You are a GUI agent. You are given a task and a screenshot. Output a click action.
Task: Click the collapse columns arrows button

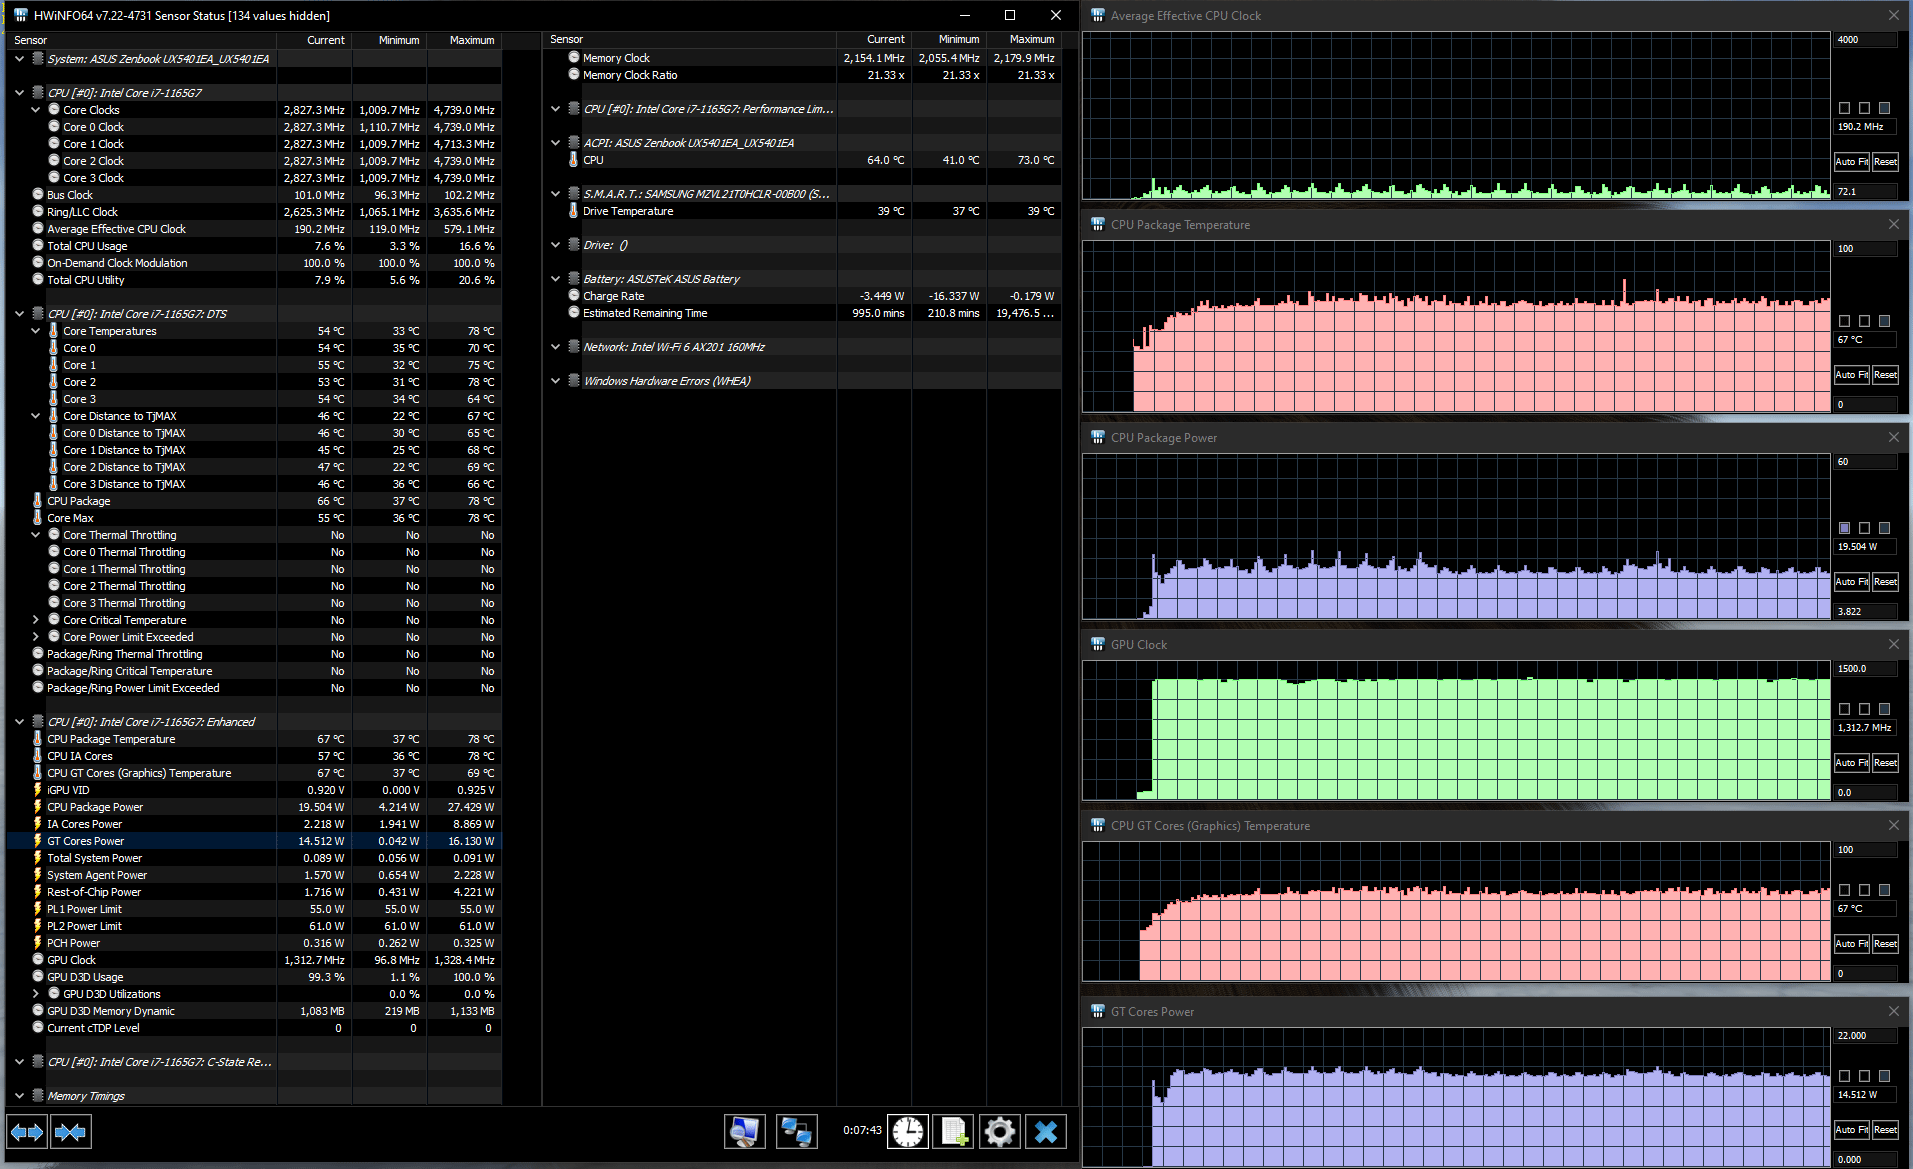pyautogui.click(x=70, y=1132)
